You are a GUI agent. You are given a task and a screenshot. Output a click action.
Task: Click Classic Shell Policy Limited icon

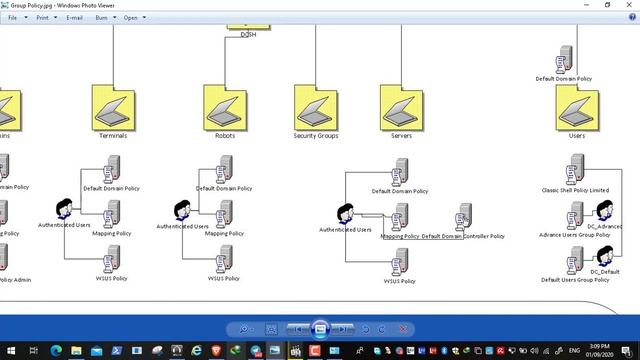[575, 169]
